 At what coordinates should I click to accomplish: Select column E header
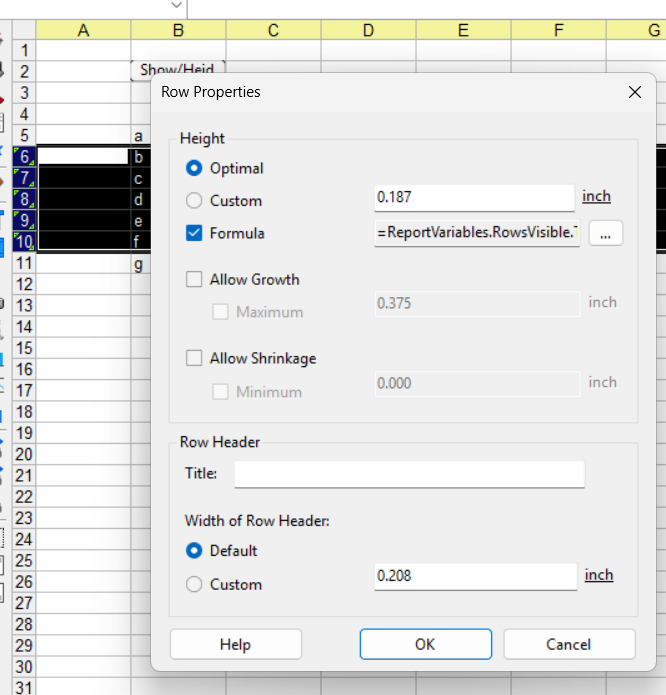click(463, 30)
